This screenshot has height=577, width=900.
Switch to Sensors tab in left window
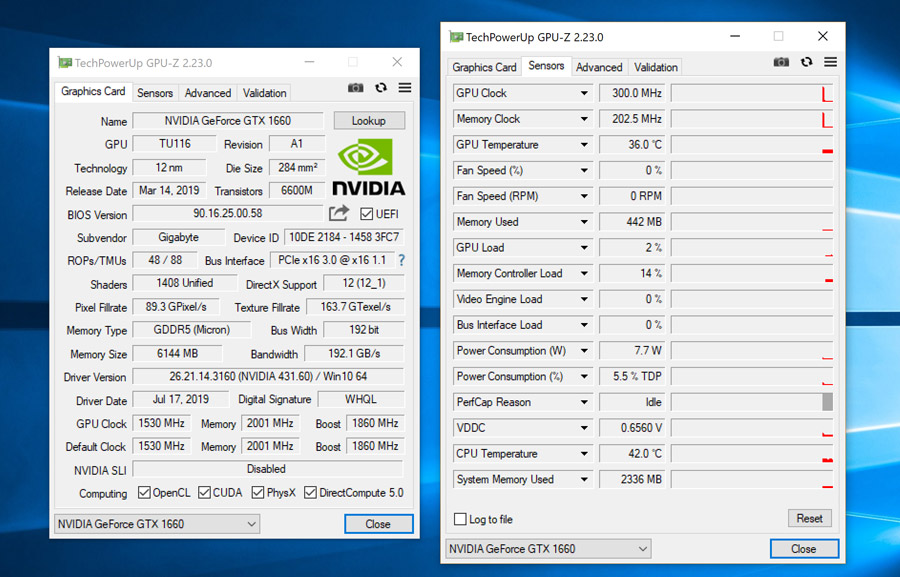(x=154, y=93)
